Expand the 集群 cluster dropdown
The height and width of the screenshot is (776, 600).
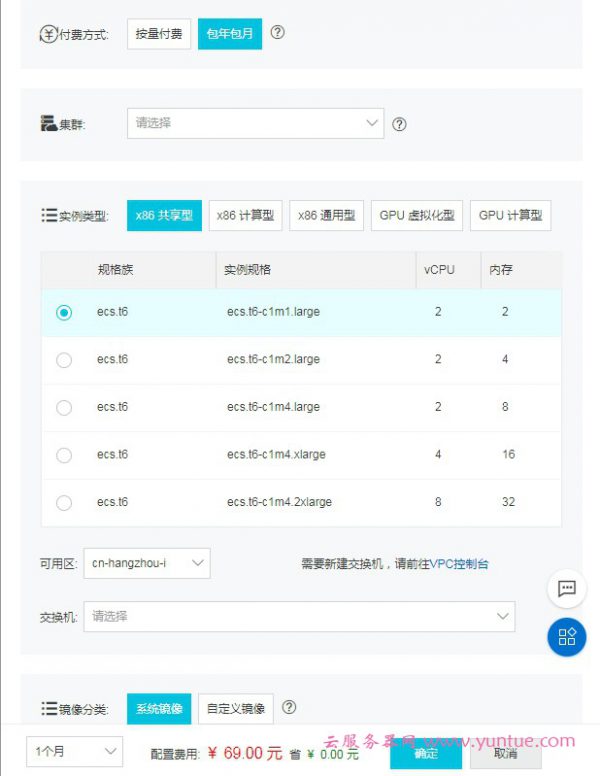pos(255,123)
